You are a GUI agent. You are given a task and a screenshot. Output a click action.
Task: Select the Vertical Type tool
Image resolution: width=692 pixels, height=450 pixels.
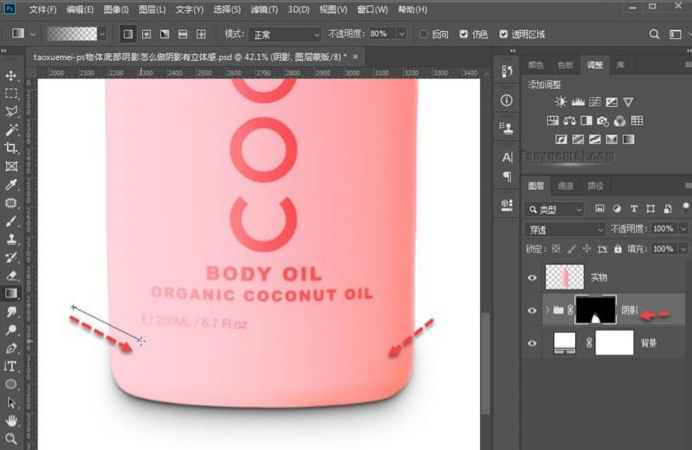pos(11,366)
